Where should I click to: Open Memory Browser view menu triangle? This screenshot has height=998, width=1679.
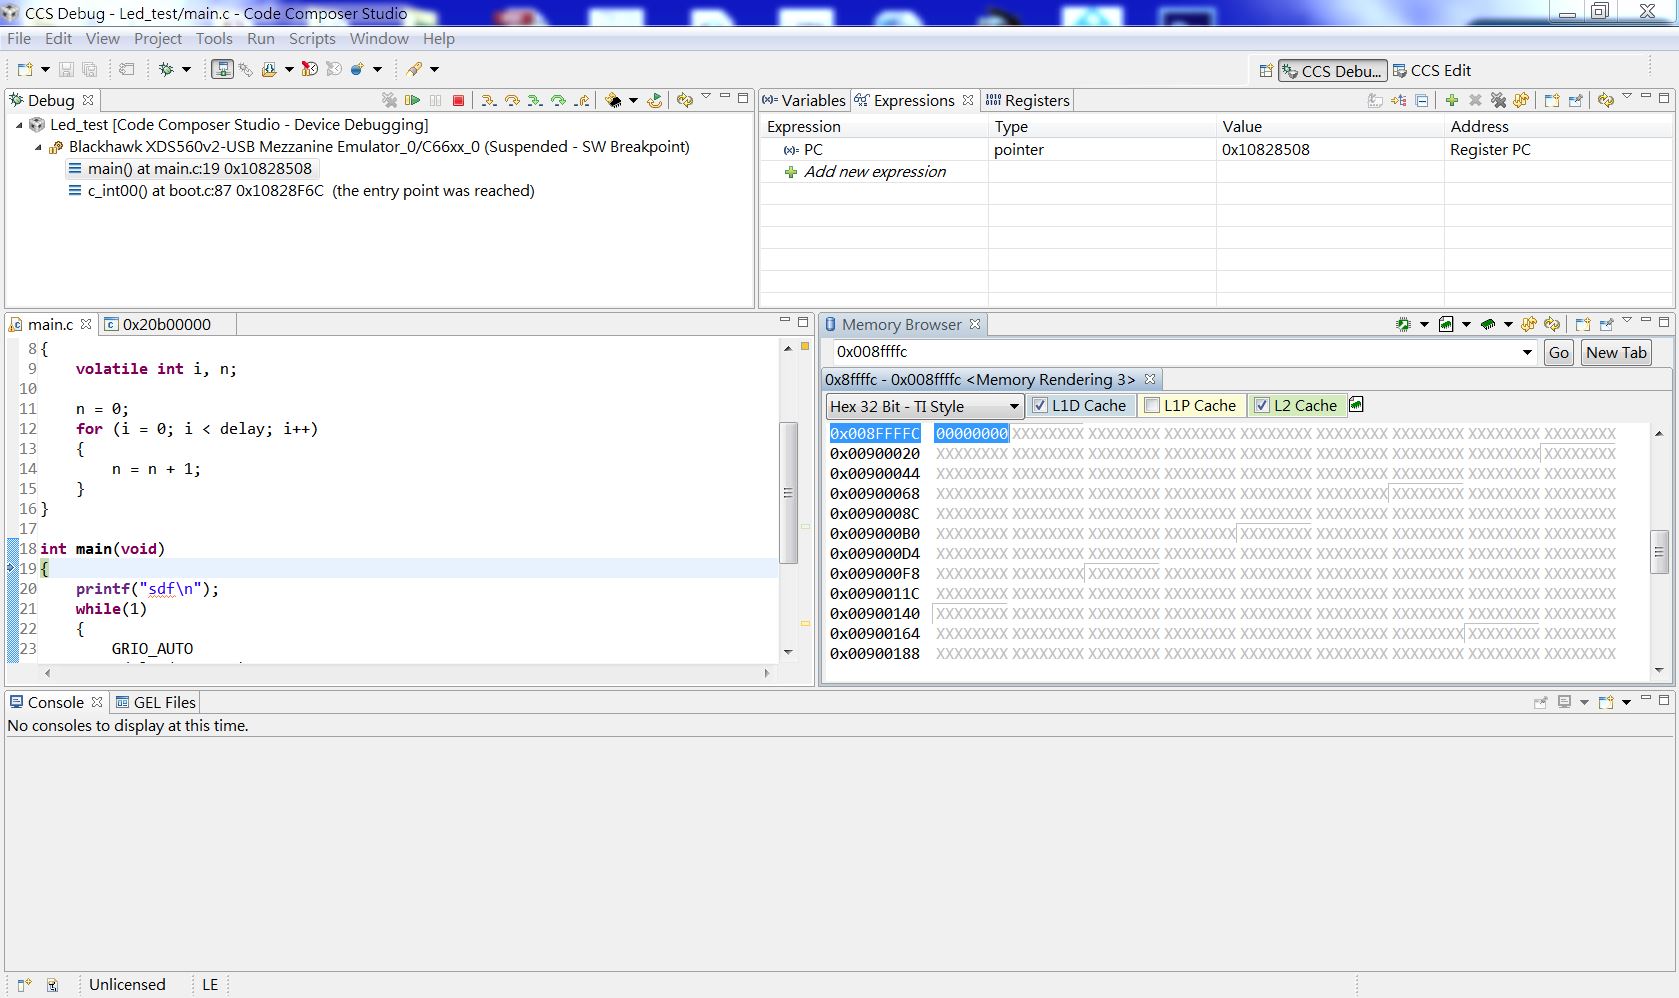1627,322
